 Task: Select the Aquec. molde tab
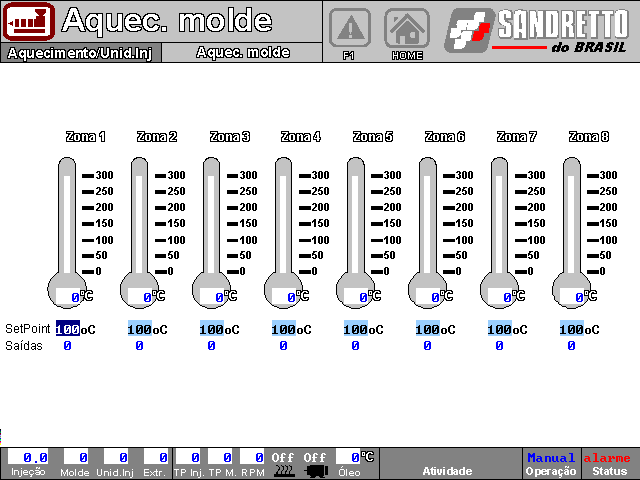pos(242,53)
